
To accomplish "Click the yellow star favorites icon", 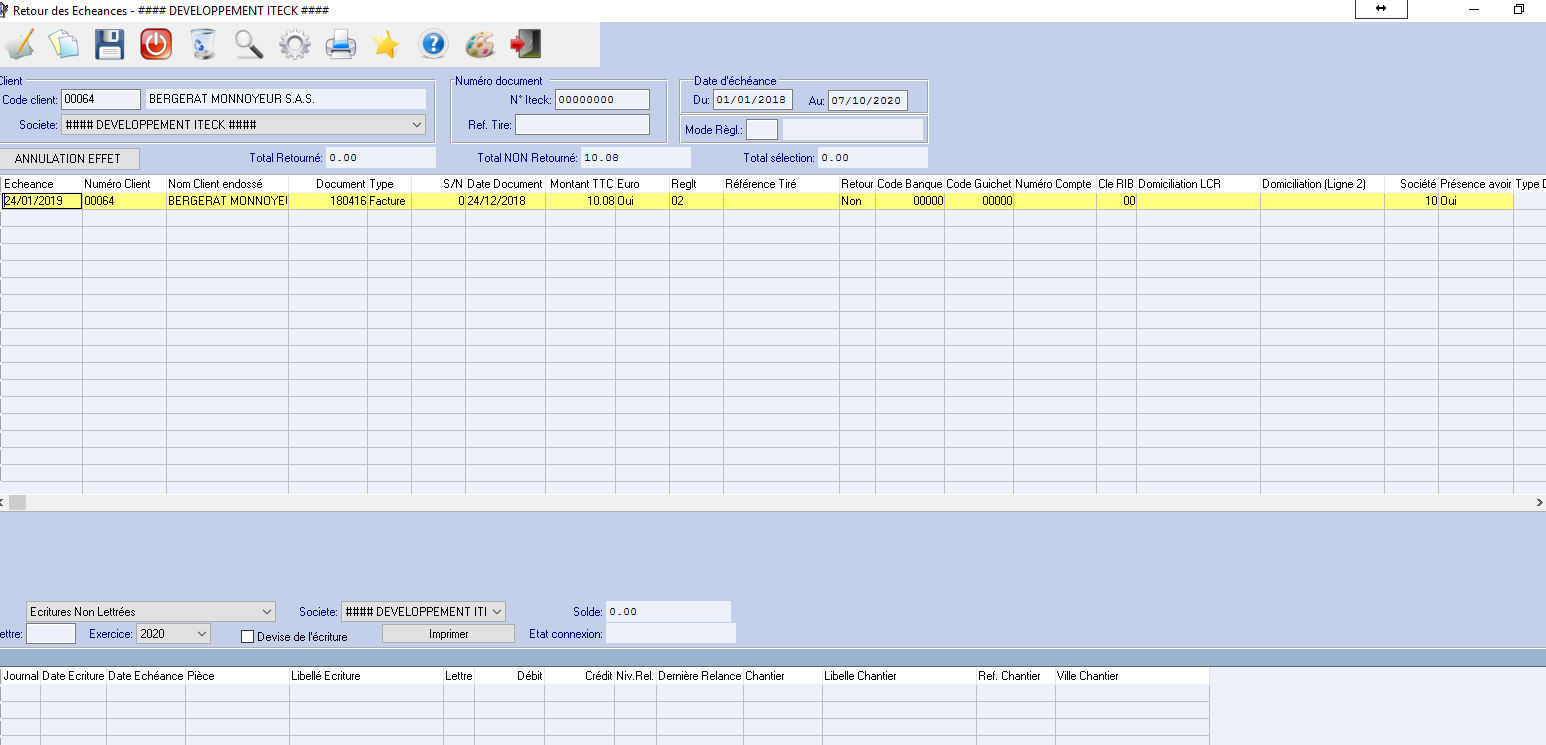I will 386,44.
